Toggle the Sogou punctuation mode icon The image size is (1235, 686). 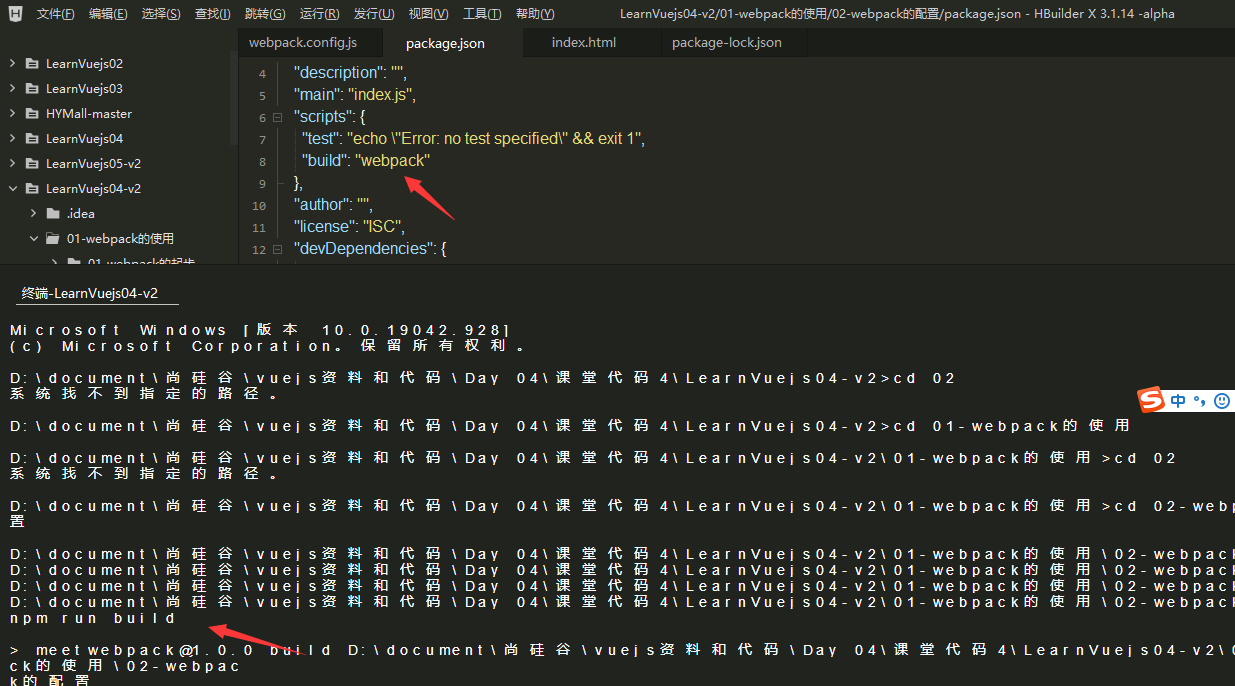[x=1199, y=401]
